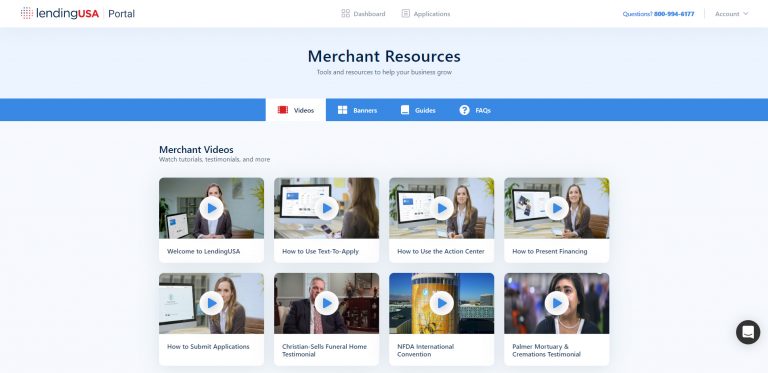The width and height of the screenshot is (768, 373).
Task: Open the Dashboard navigation link
Action: click(x=363, y=14)
